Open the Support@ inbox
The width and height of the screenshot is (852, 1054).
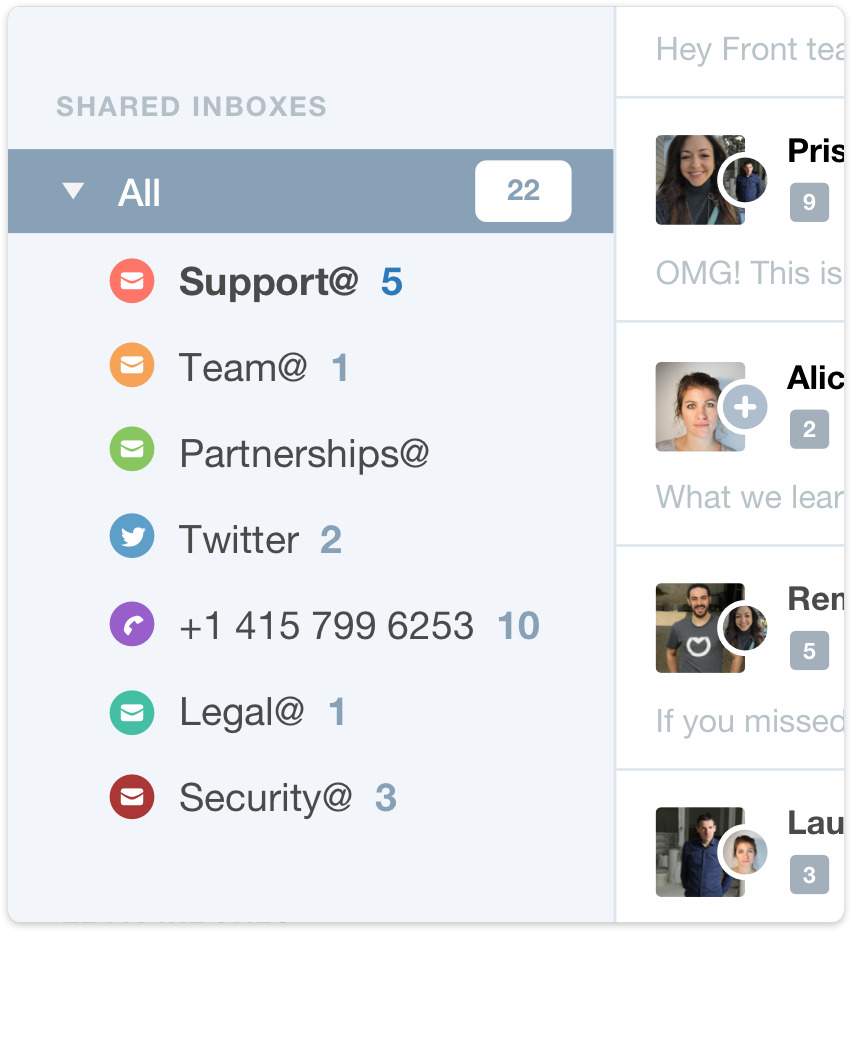click(x=268, y=283)
